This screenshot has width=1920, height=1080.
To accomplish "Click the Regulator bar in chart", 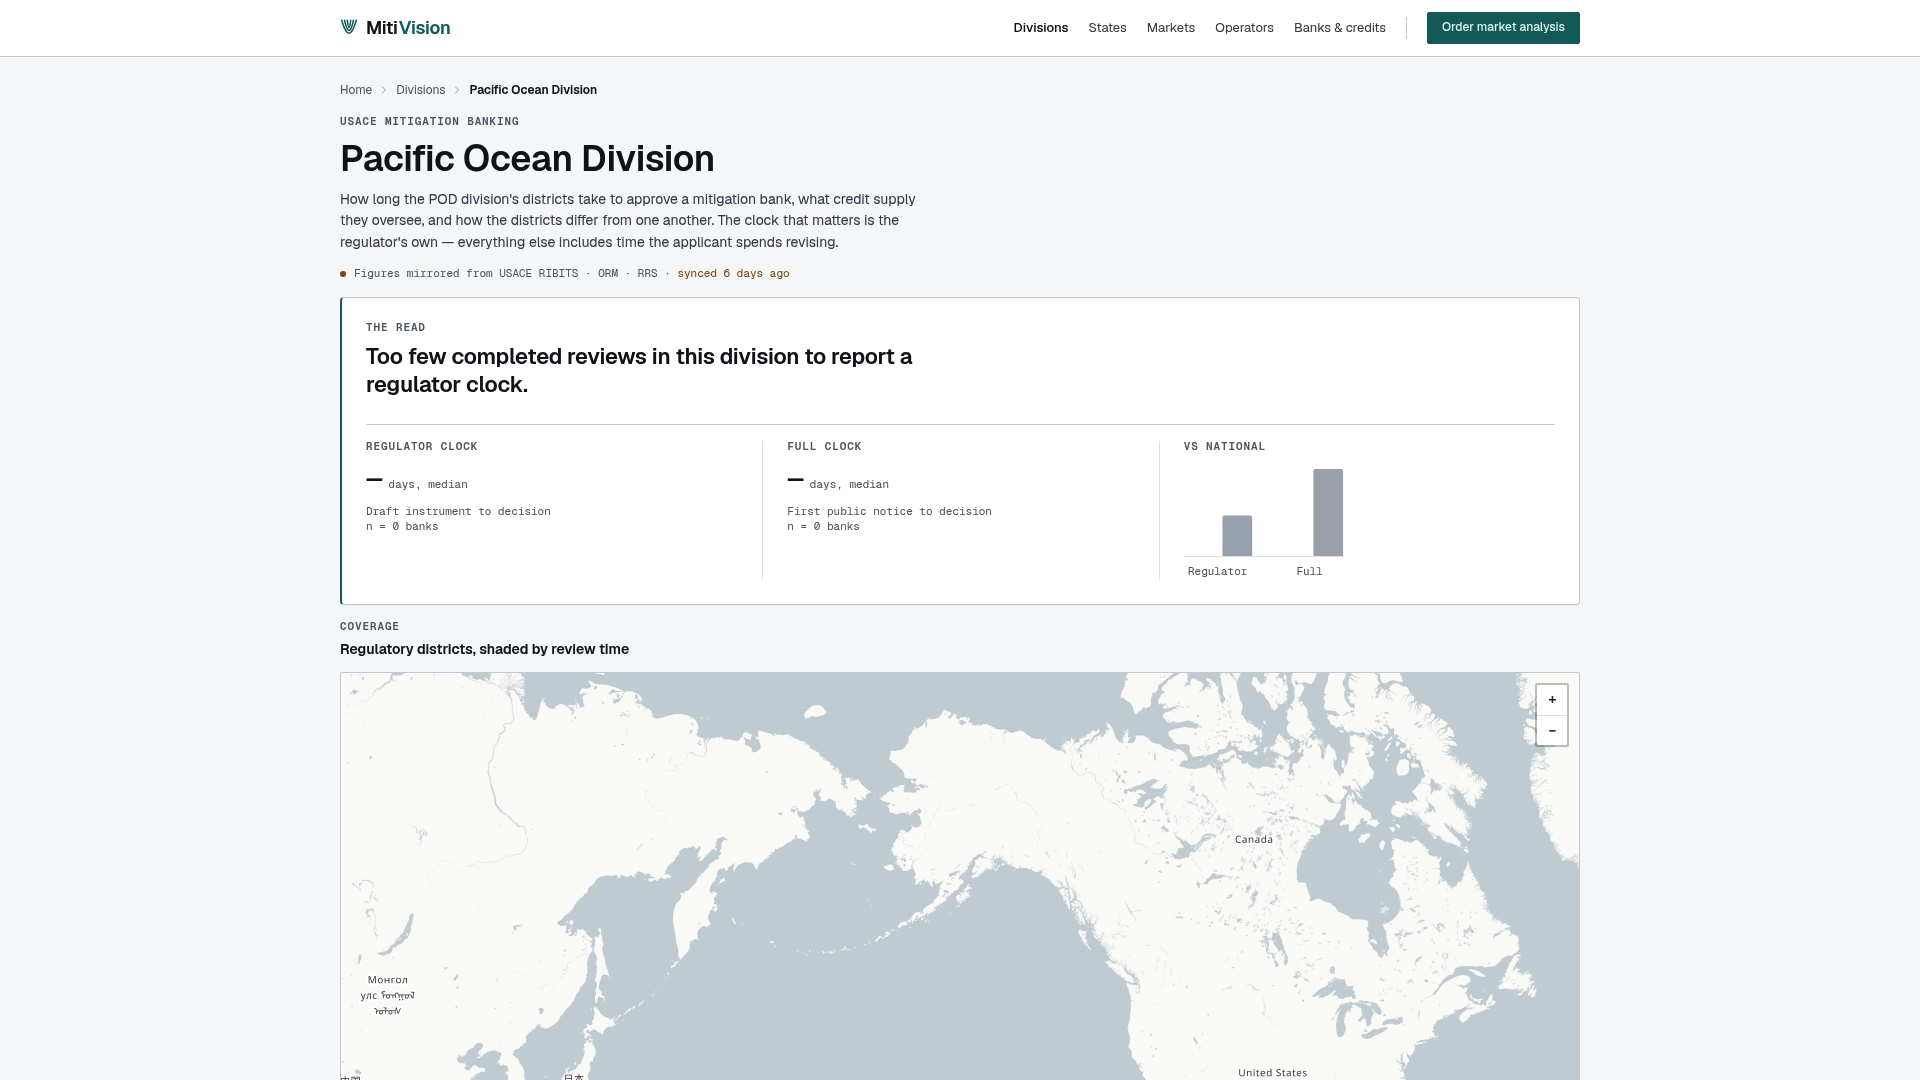I will 1237,536.
